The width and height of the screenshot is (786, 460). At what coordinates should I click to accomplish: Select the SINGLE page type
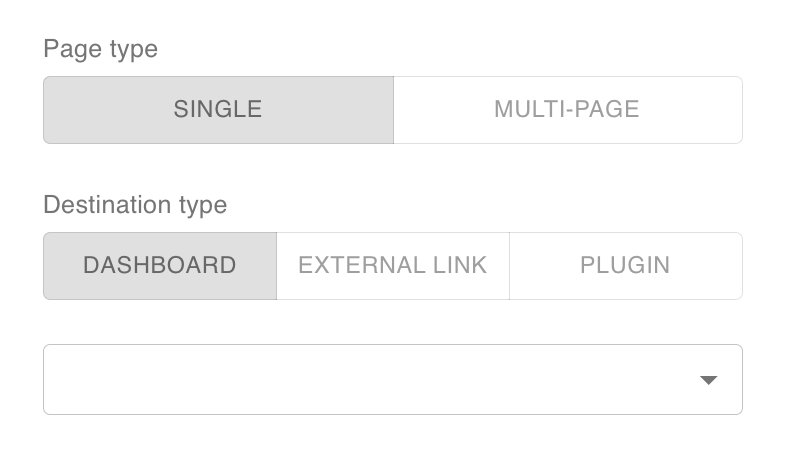(x=218, y=110)
